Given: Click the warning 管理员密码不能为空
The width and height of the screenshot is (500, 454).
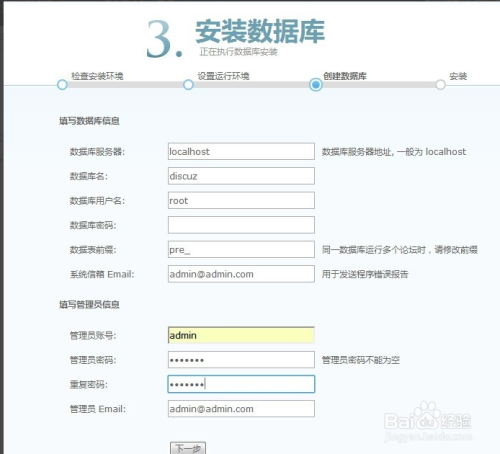Looking at the screenshot, I should point(361,360).
